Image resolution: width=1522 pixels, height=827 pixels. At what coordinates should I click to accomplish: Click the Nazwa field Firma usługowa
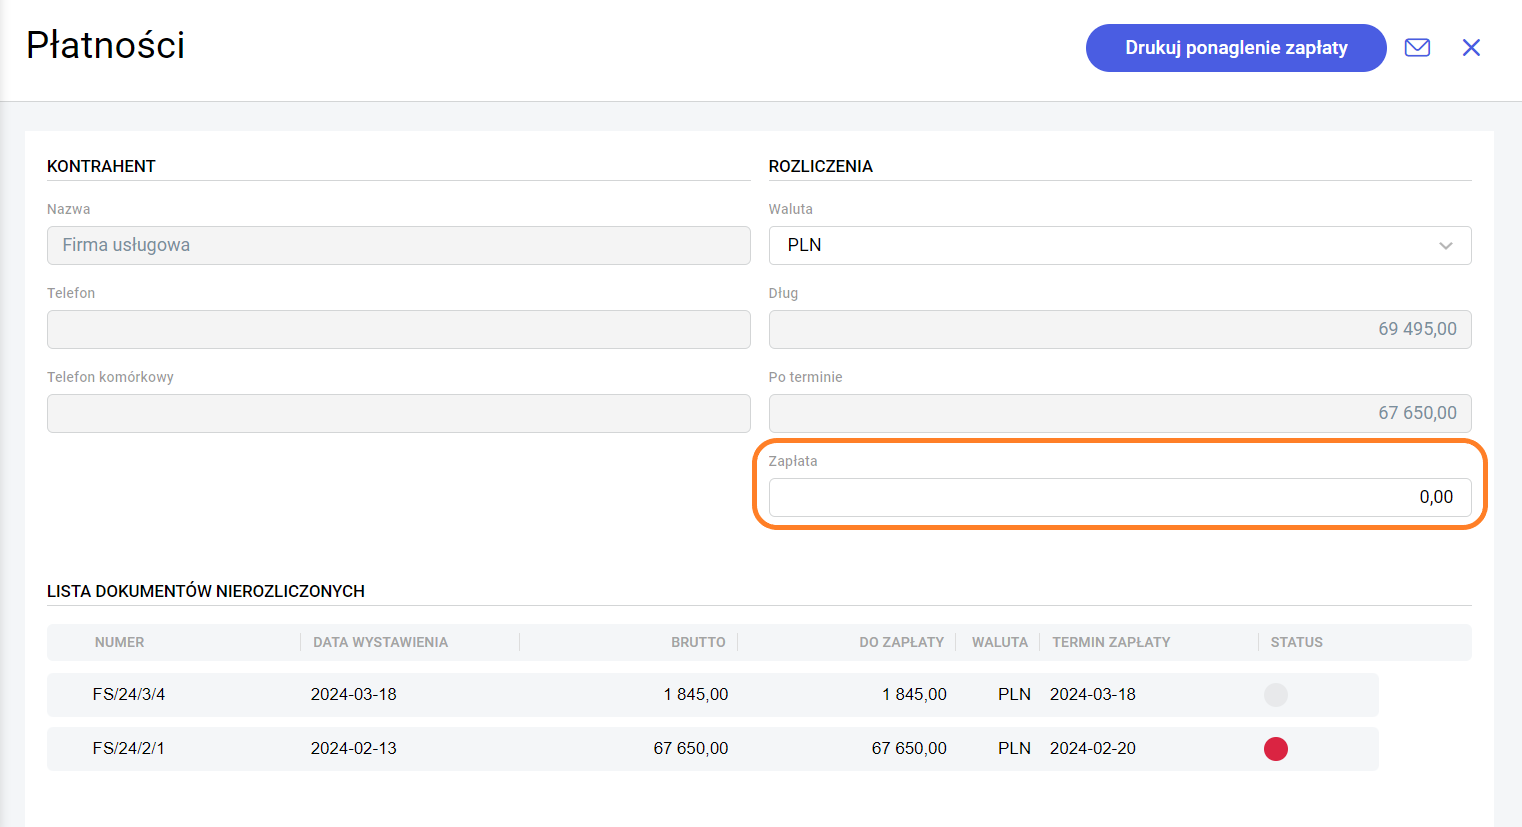coord(398,245)
